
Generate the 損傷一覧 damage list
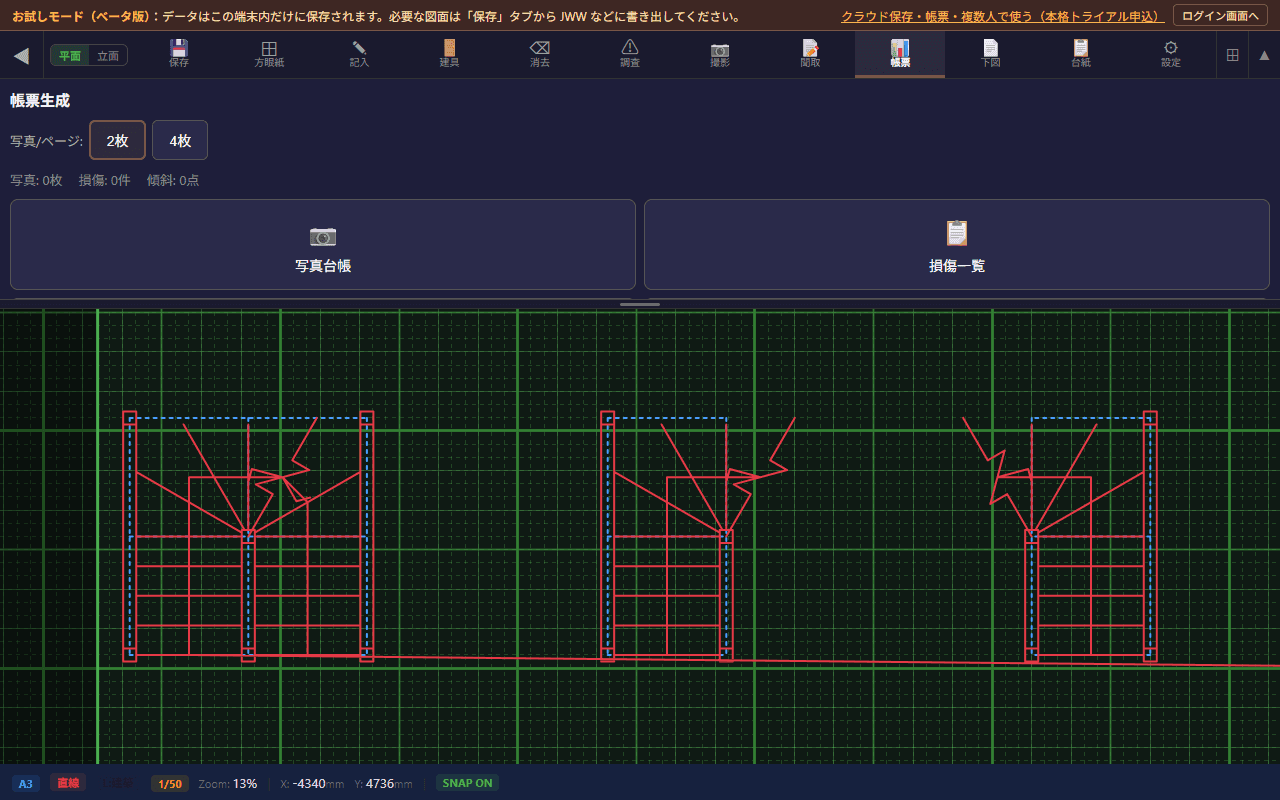coord(957,245)
